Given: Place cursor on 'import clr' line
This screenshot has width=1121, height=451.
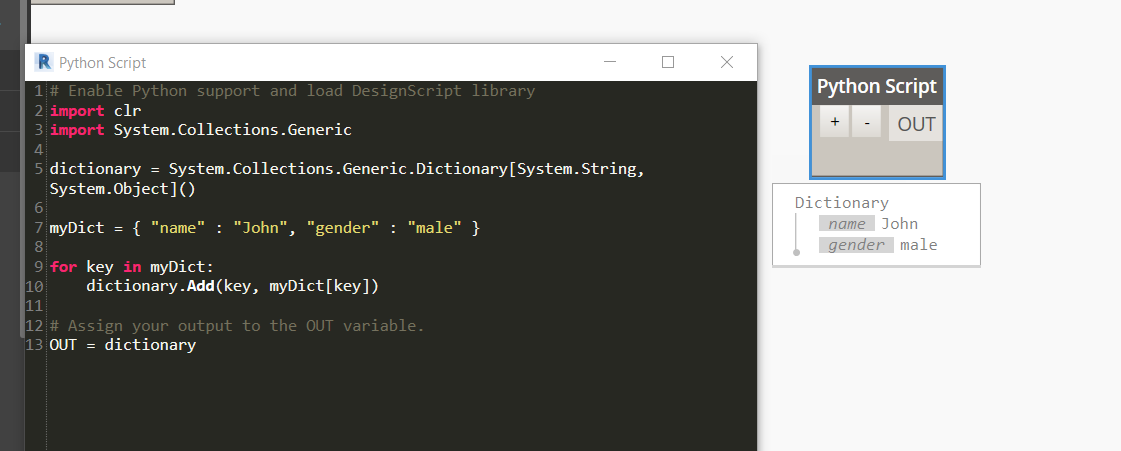Looking at the screenshot, I should point(96,110).
